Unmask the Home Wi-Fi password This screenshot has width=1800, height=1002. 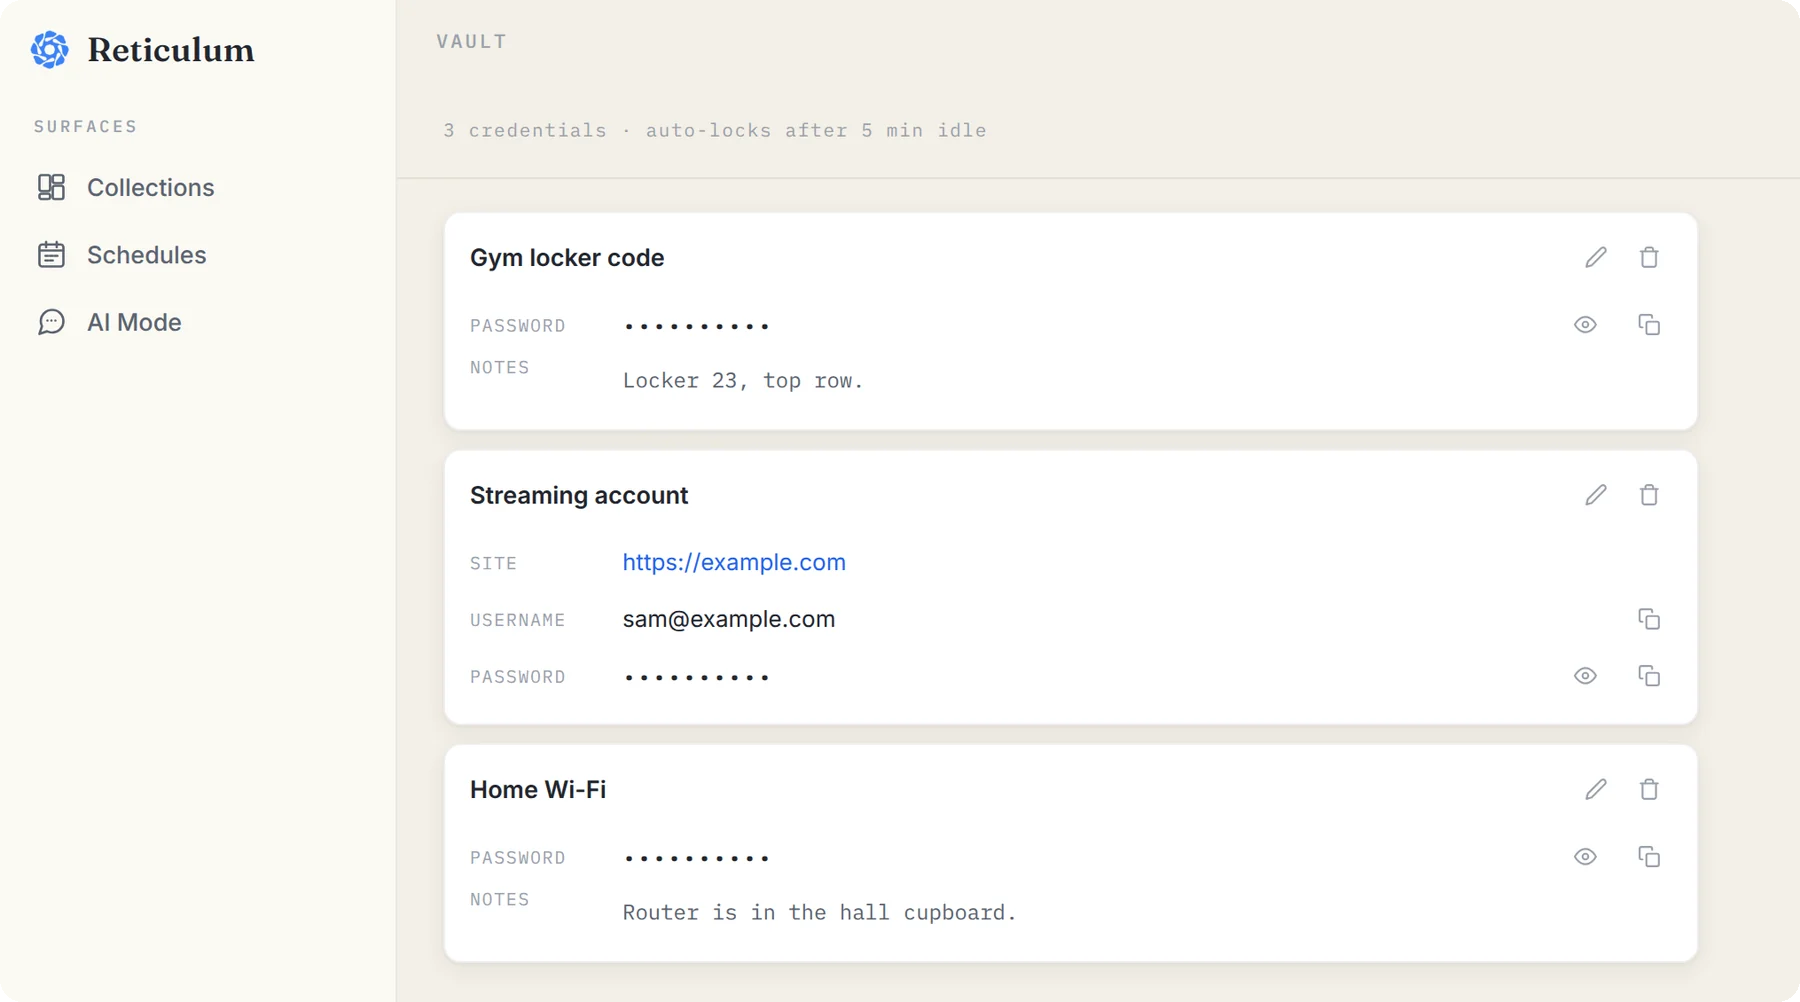(x=1585, y=857)
